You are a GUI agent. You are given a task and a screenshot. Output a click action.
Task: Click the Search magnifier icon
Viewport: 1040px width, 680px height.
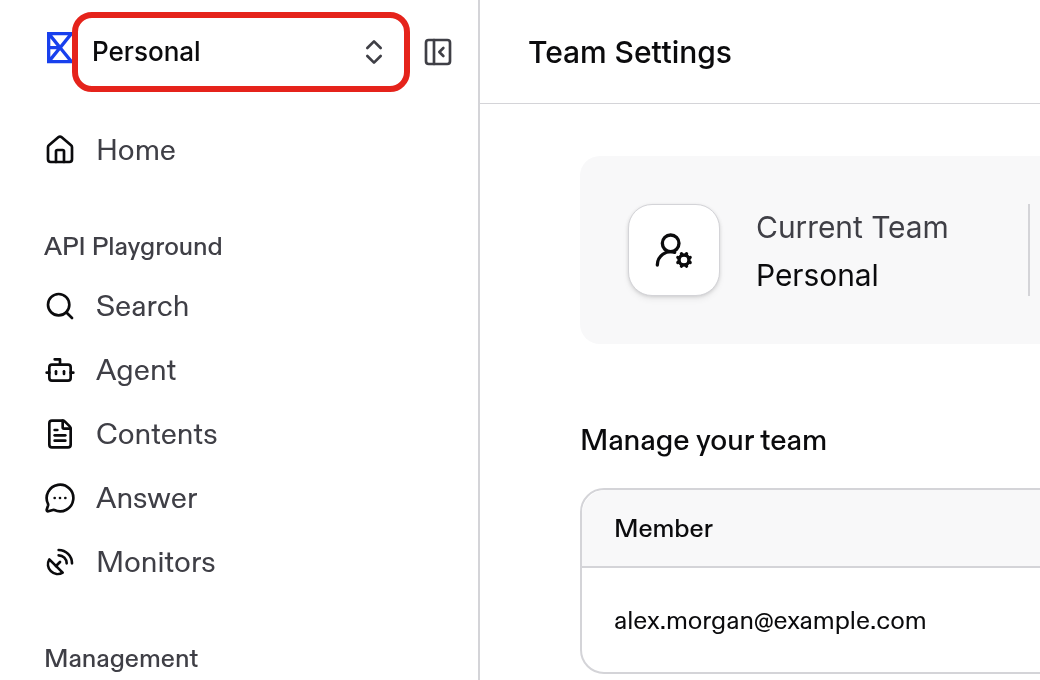click(x=60, y=306)
